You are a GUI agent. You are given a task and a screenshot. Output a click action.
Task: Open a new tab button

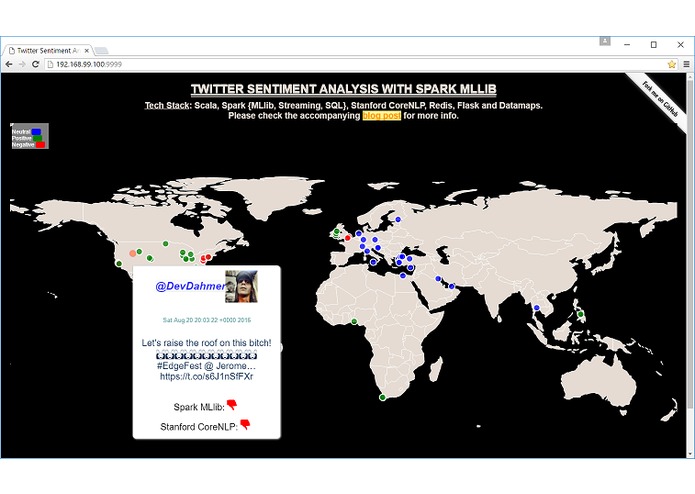click(x=102, y=51)
